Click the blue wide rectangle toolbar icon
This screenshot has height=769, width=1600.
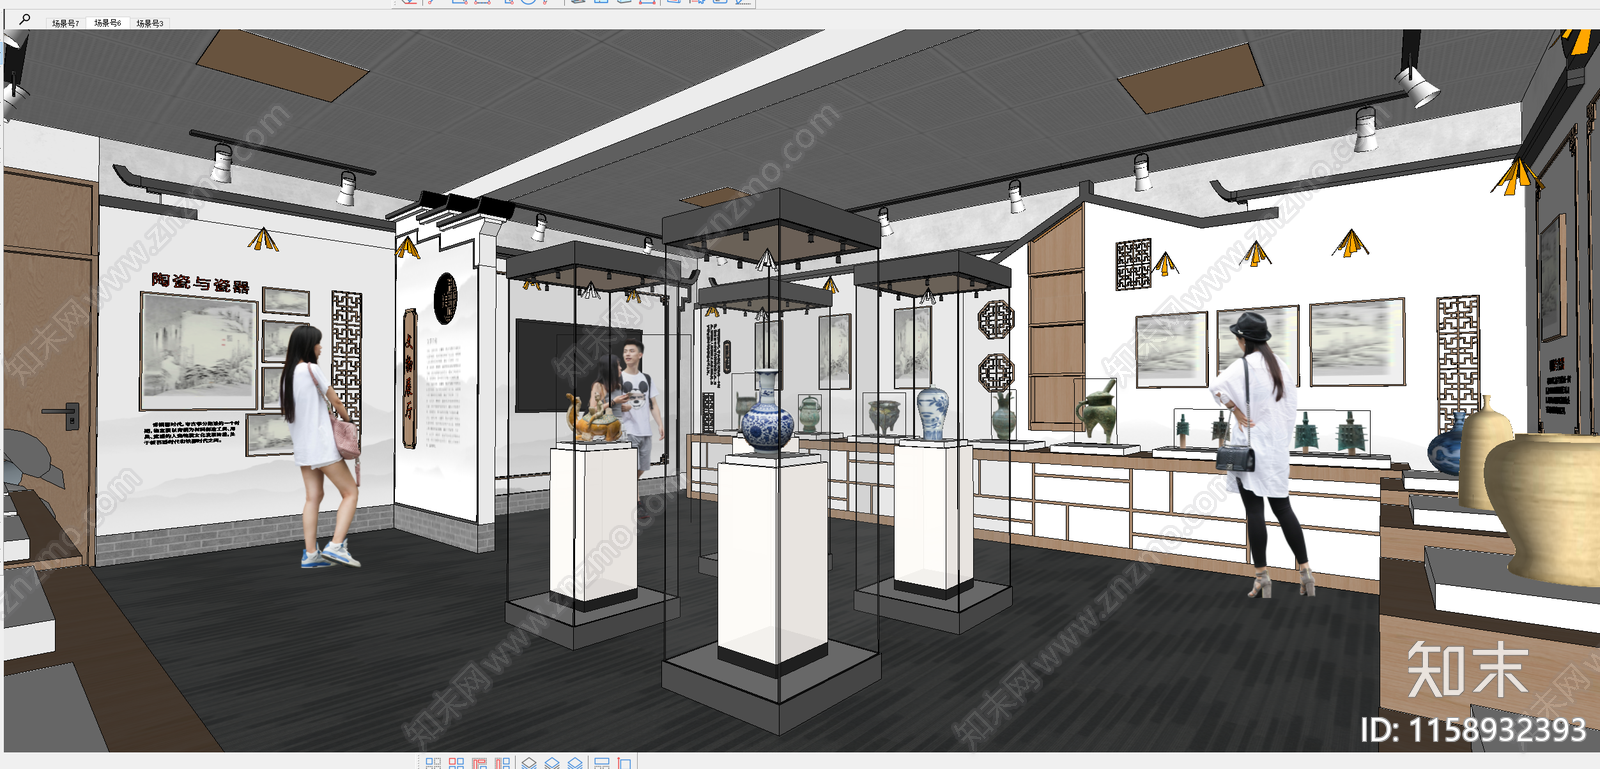click(x=602, y=763)
